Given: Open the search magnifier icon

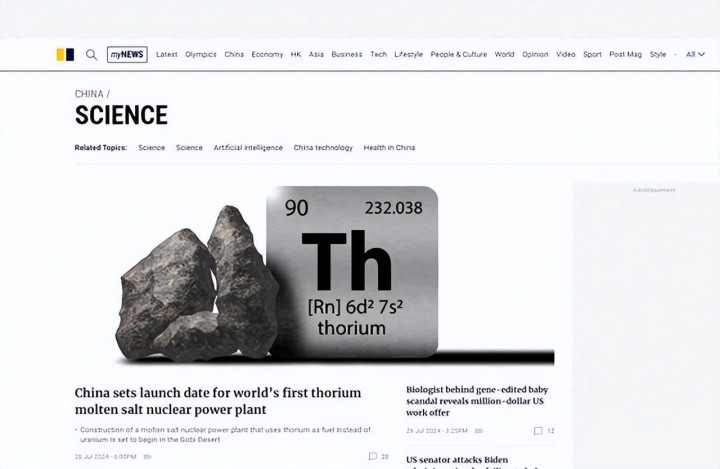Looking at the screenshot, I should pos(91,55).
